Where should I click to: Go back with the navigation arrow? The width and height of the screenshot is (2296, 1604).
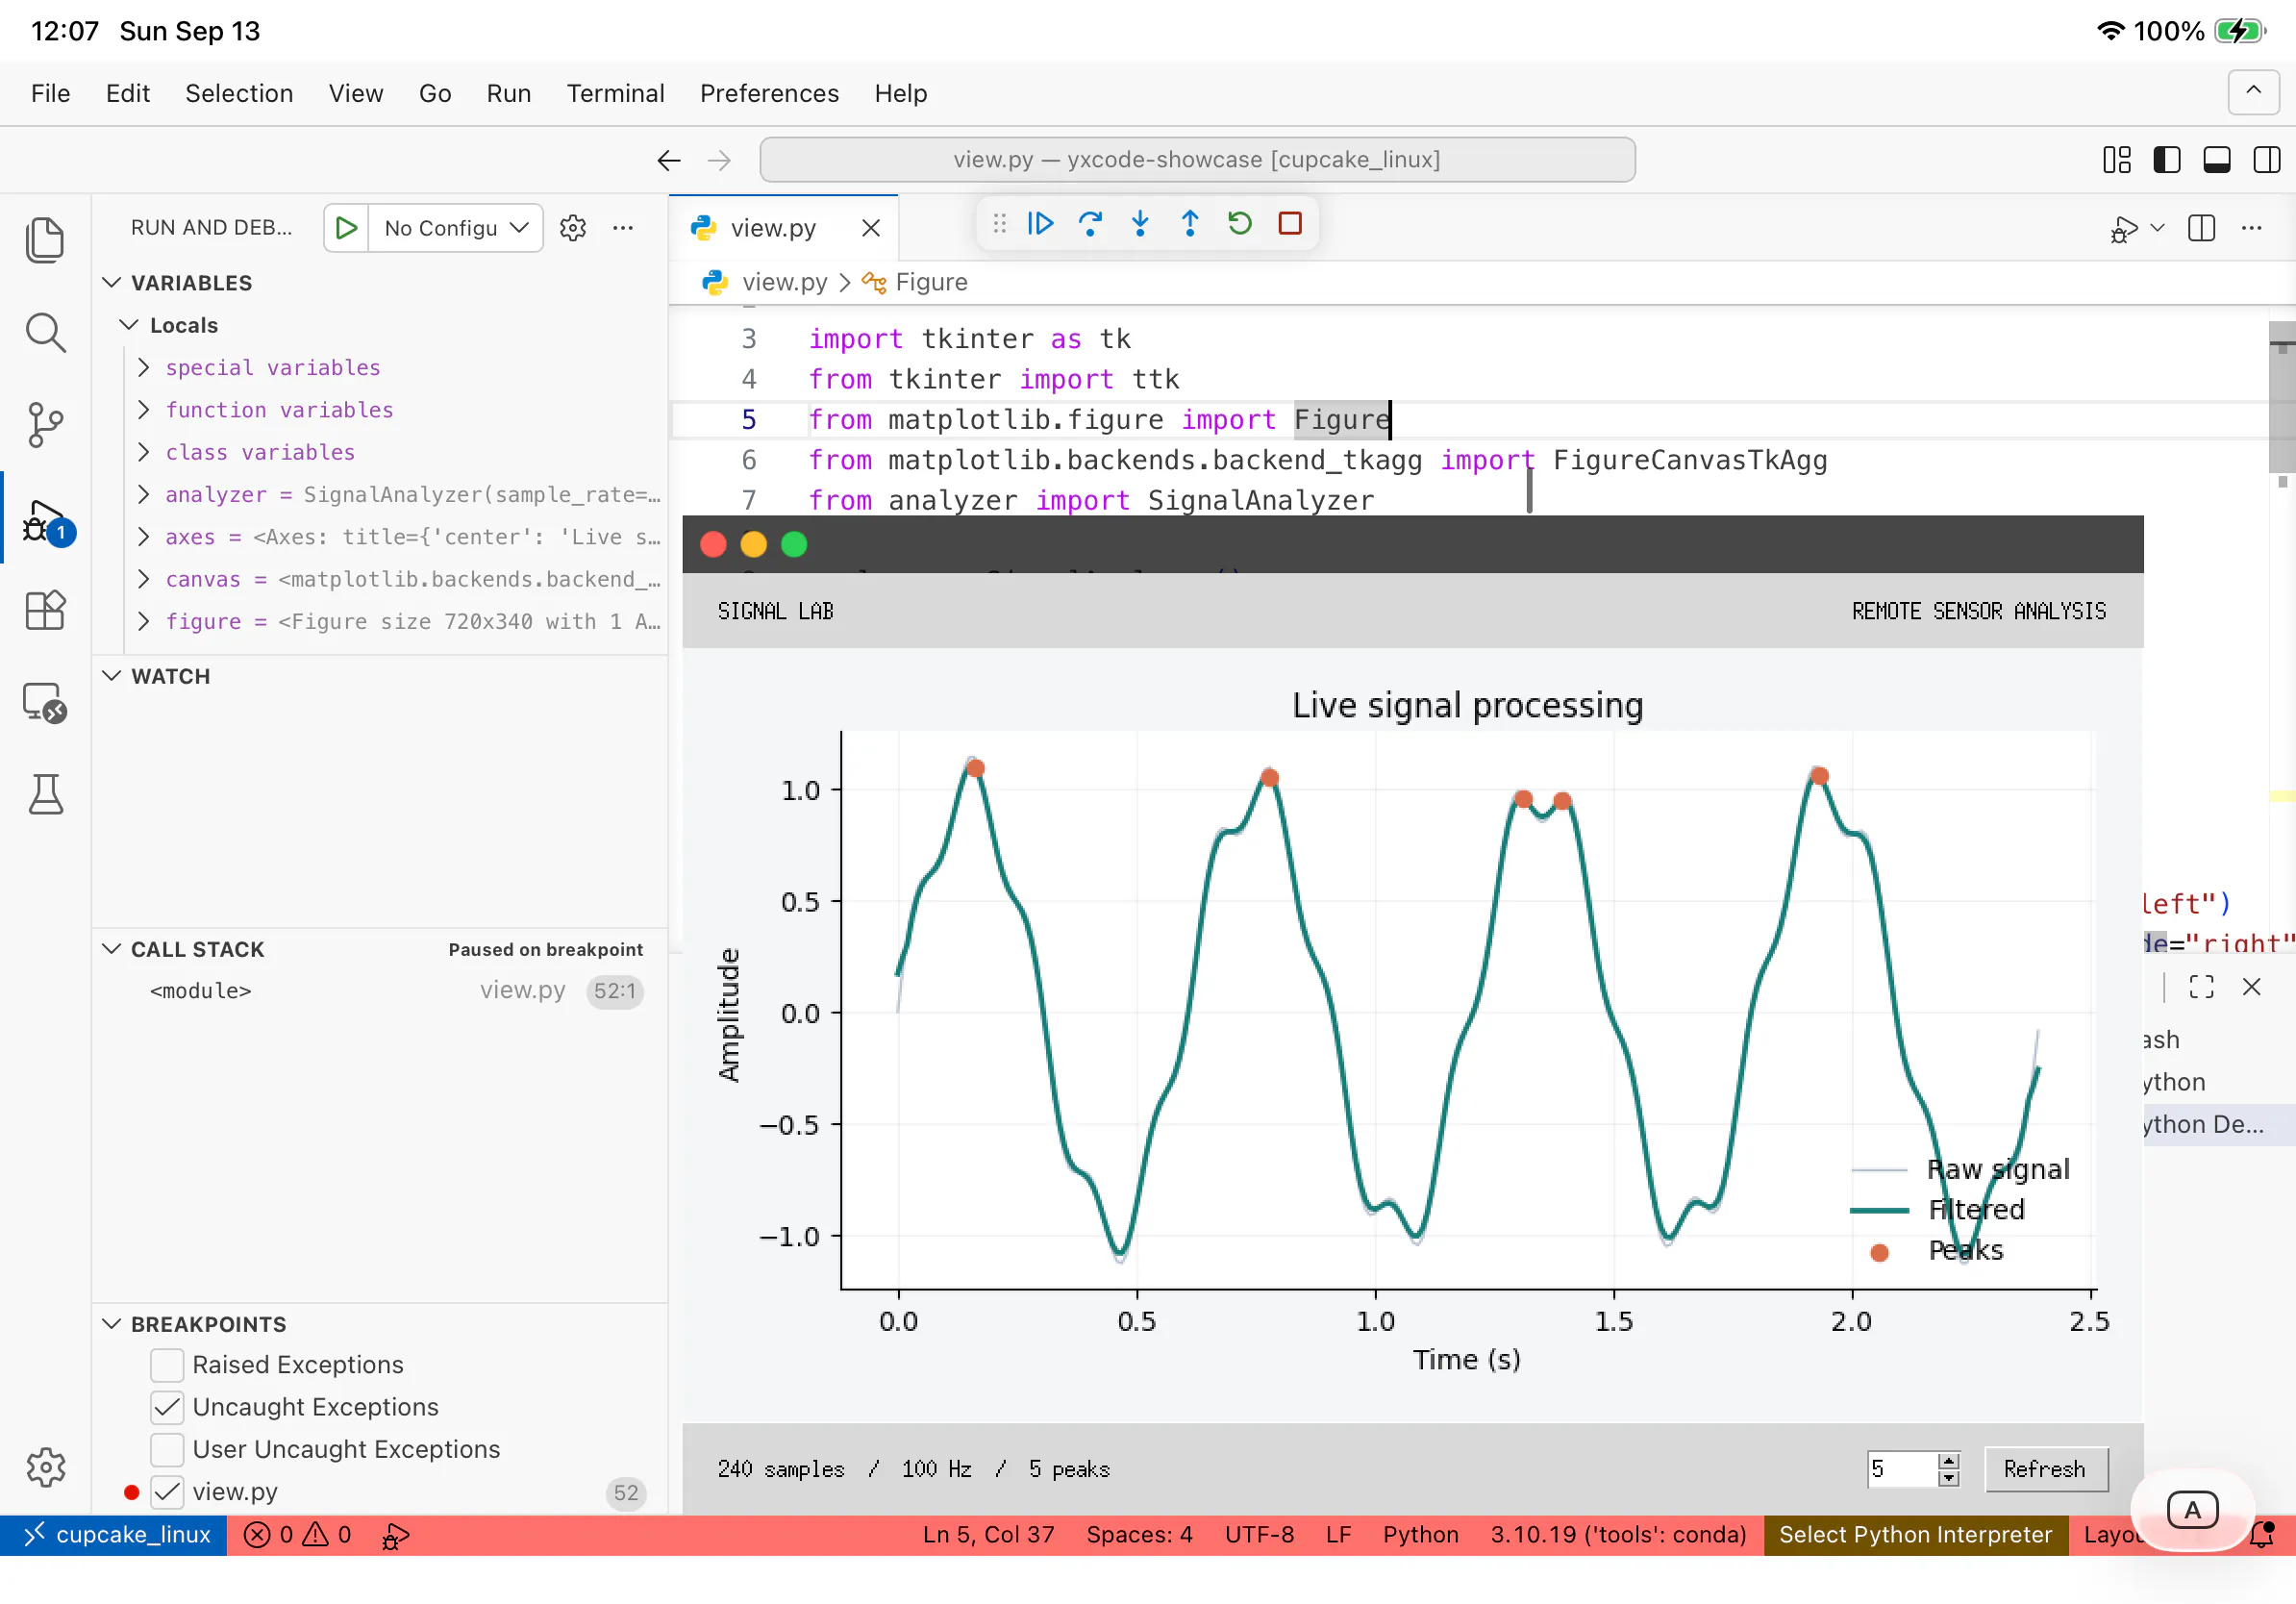(x=669, y=160)
